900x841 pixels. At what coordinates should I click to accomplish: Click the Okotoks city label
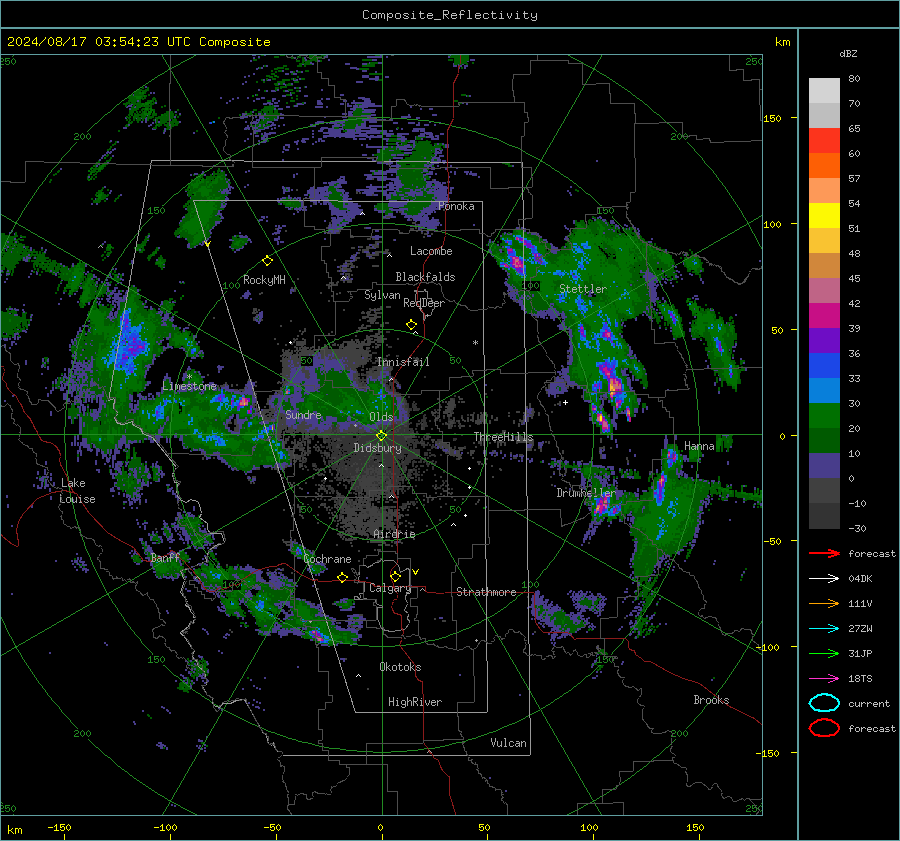[400, 667]
